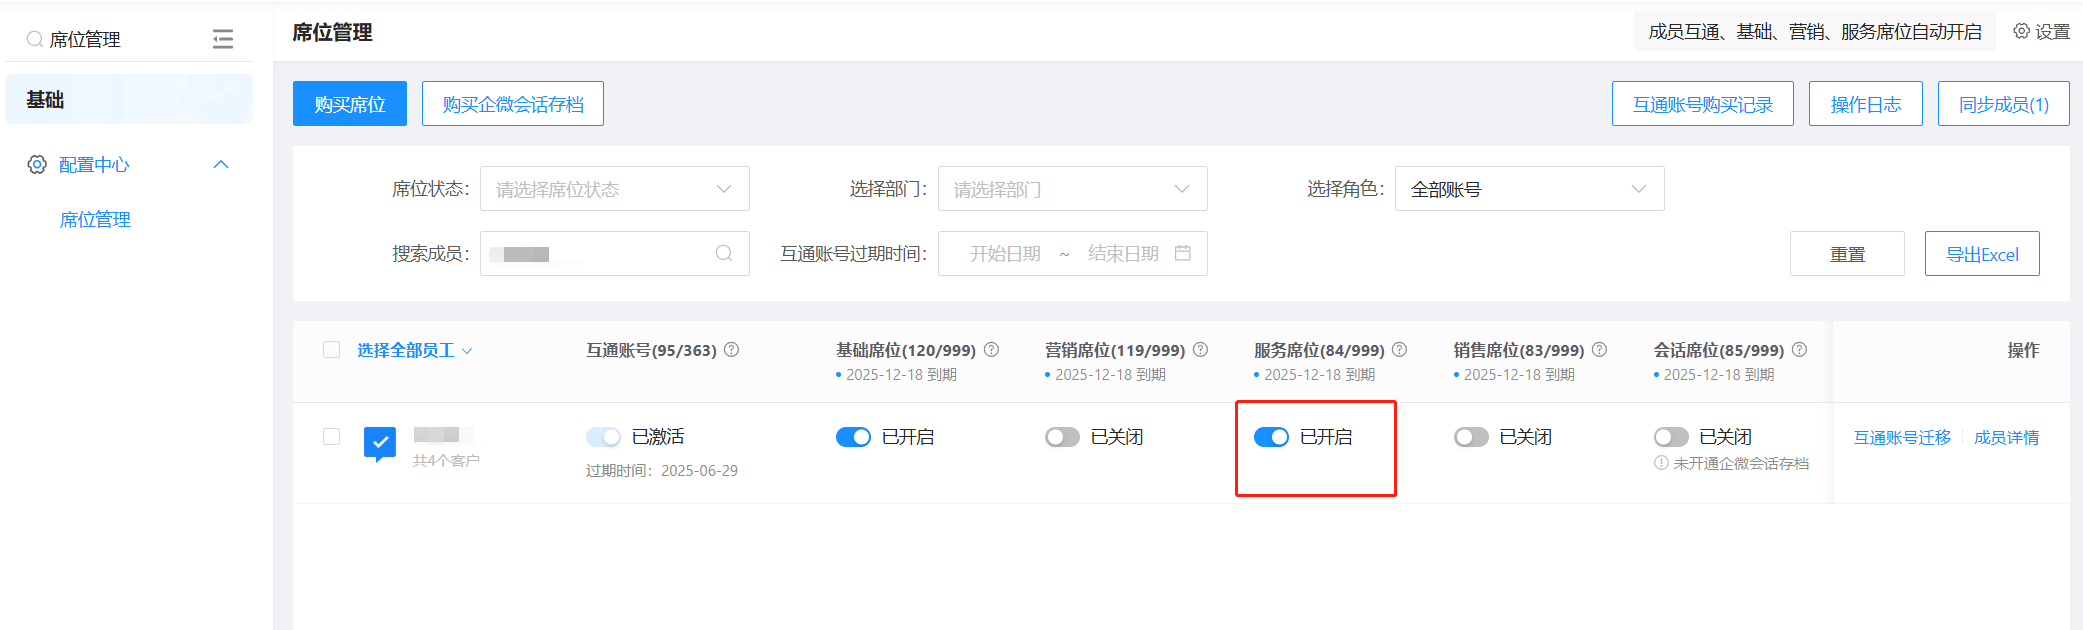Click the 购买席位 button
The image size is (2083, 630).
click(x=349, y=104)
